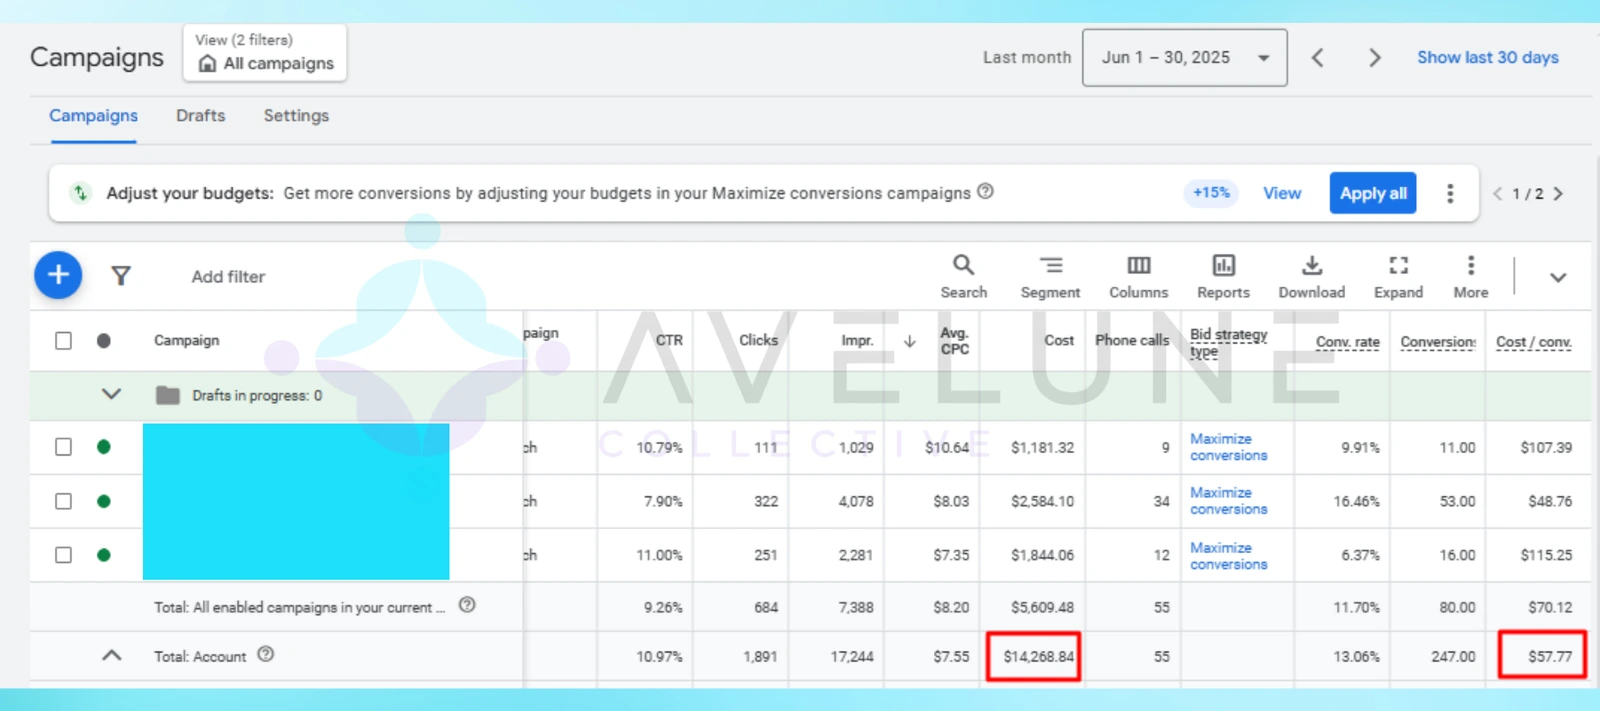1600x711 pixels.
Task: Click status dot of $2,584.10 campaign
Action: point(104,501)
